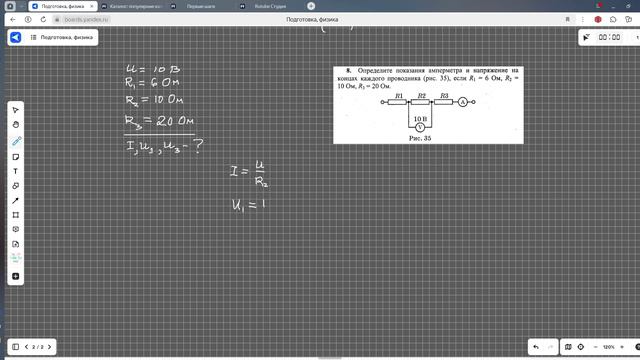Click the 2 / 2 page indicator

38,347
